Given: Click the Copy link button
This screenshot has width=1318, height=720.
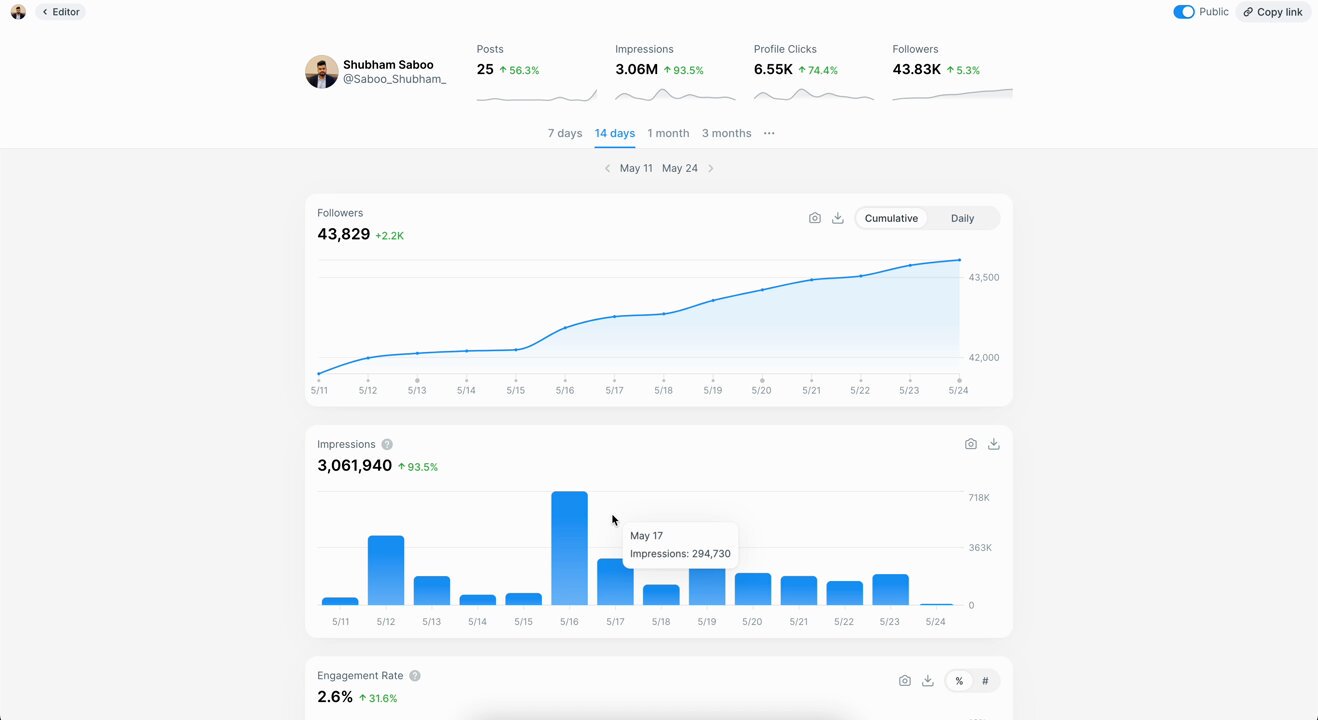Looking at the screenshot, I should pos(1273,12).
